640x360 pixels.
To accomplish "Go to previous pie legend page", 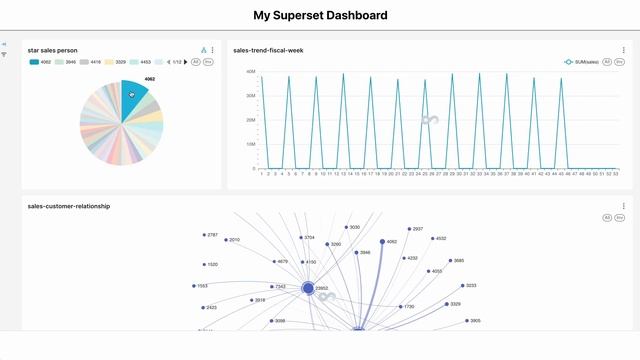I will 169,62.
